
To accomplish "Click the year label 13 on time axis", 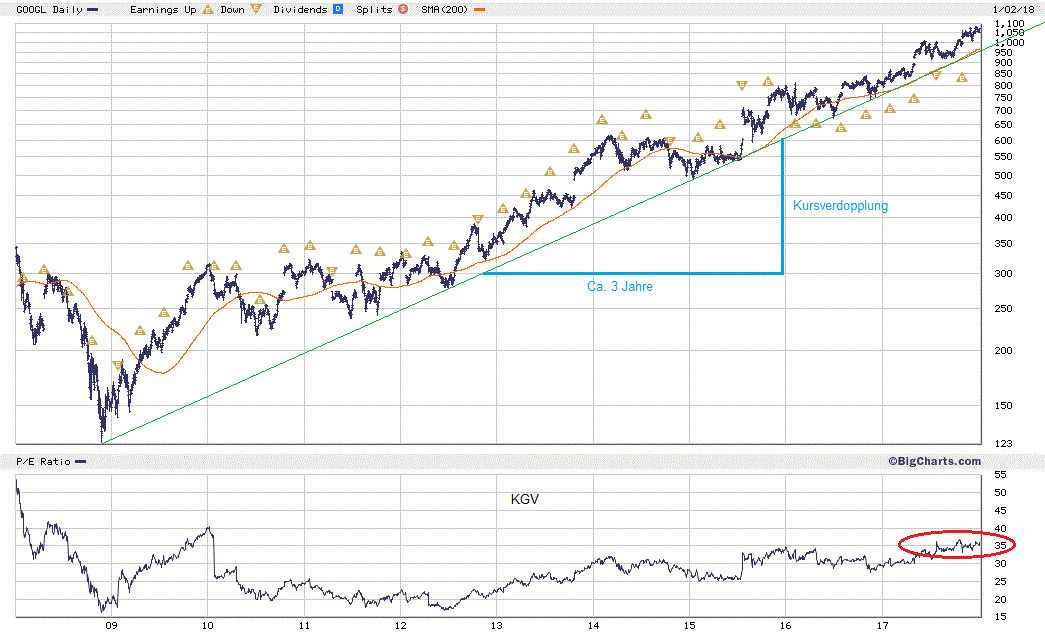I will pos(497,625).
